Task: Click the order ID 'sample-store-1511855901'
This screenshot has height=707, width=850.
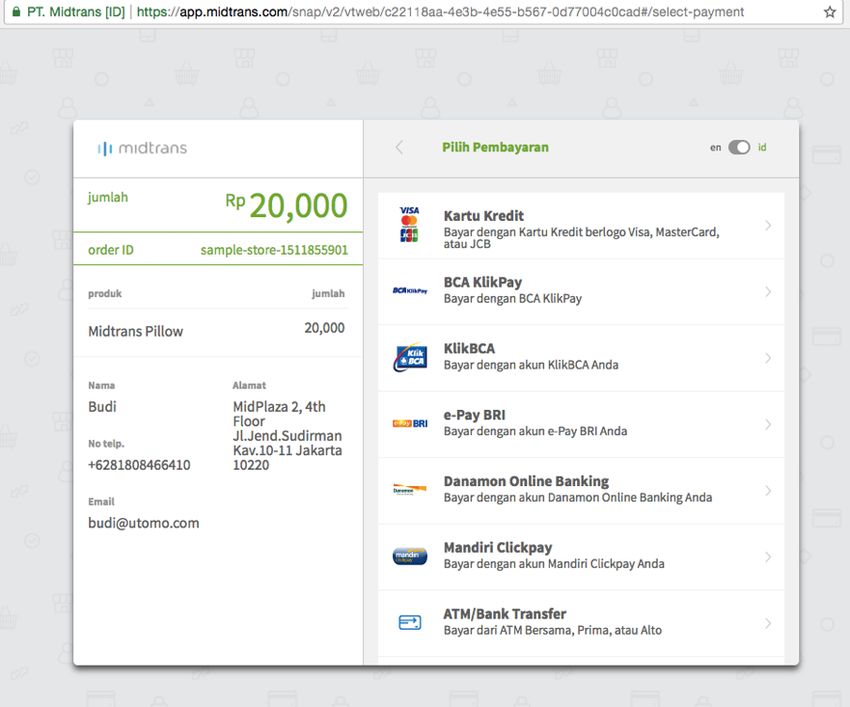Action: coord(274,250)
